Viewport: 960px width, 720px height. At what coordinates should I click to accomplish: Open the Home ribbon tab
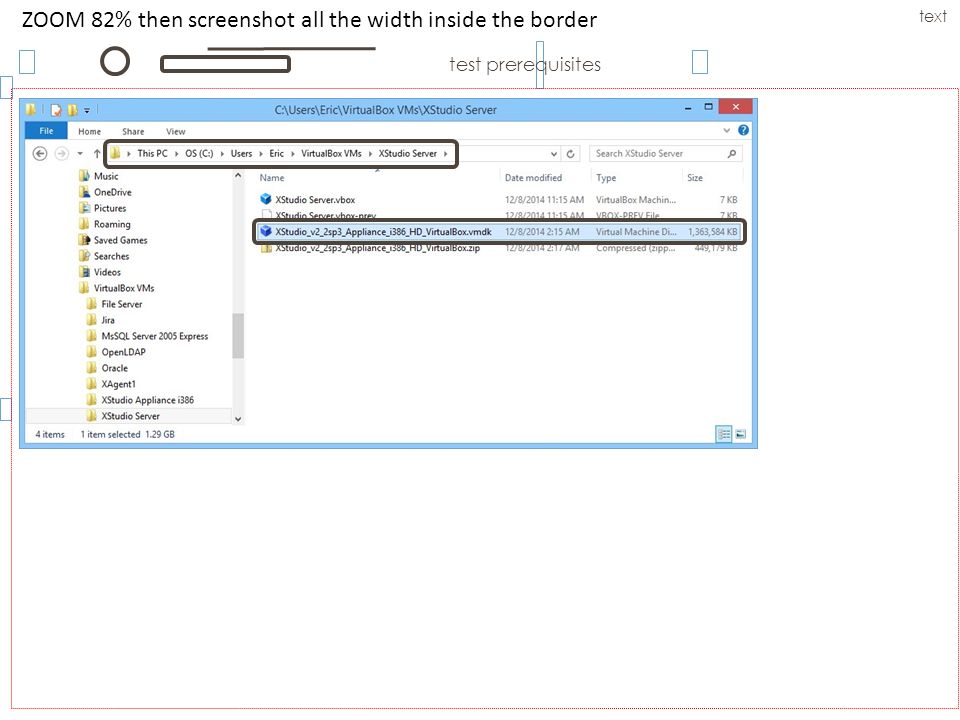[89, 131]
